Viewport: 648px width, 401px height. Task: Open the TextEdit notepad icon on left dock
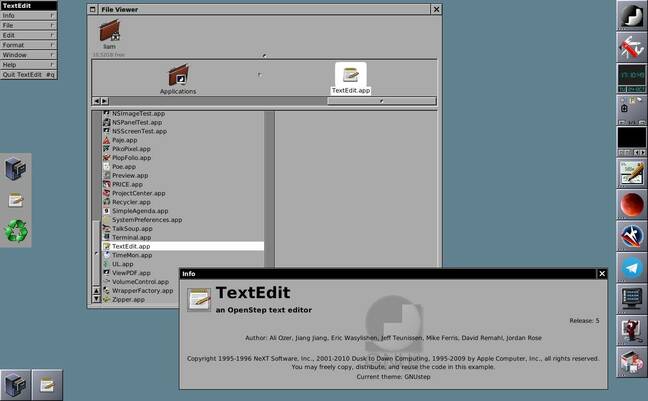coord(16,200)
